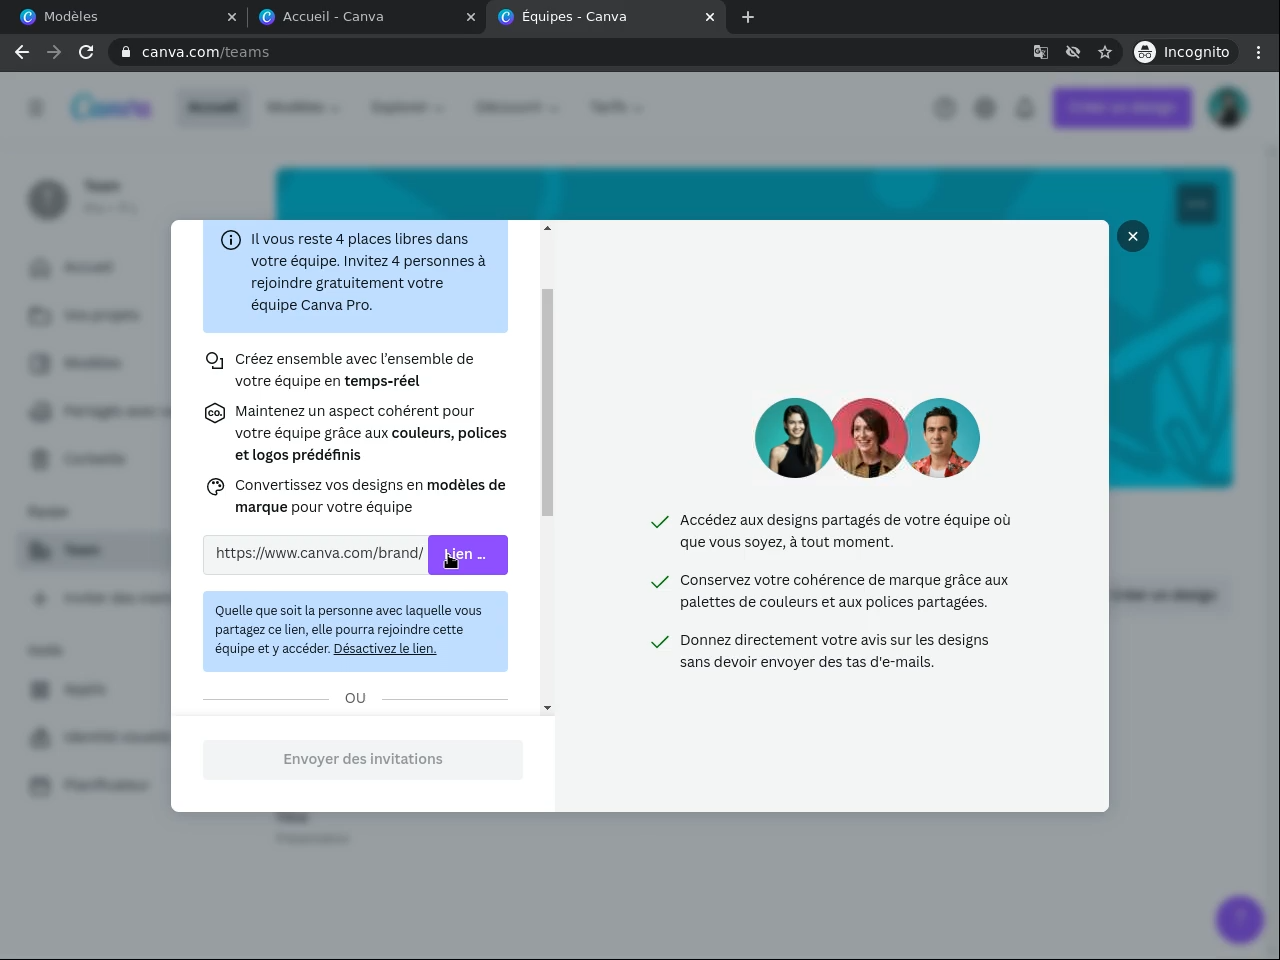Viewport: 1280px width, 960px height.
Task: Bookmark this page with the star icon
Action: click(1105, 52)
